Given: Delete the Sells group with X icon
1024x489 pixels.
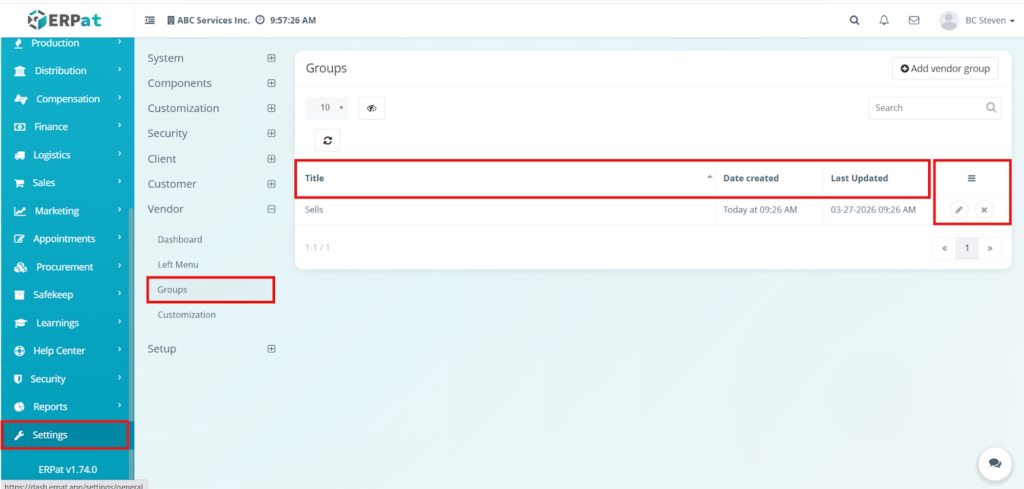Looking at the screenshot, I should (x=984, y=210).
